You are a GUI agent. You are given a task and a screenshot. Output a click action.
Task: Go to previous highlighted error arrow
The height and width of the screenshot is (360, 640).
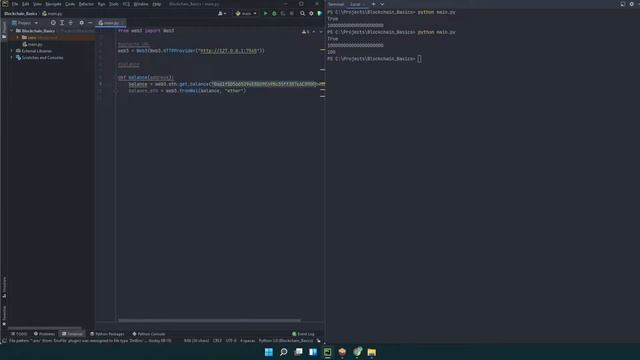pyautogui.click(x=314, y=31)
